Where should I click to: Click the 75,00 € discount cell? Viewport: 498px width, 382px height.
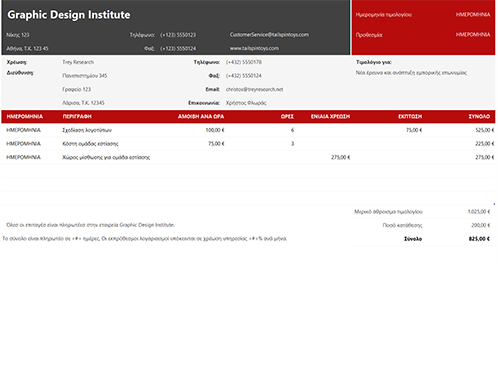[414, 130]
